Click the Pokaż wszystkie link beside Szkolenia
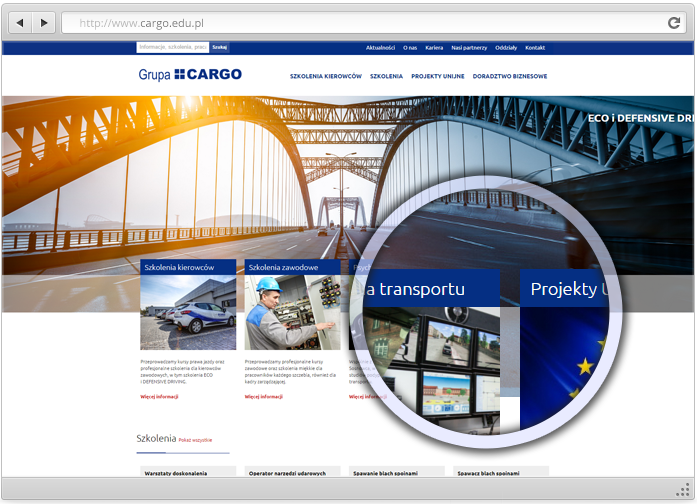 195,440
